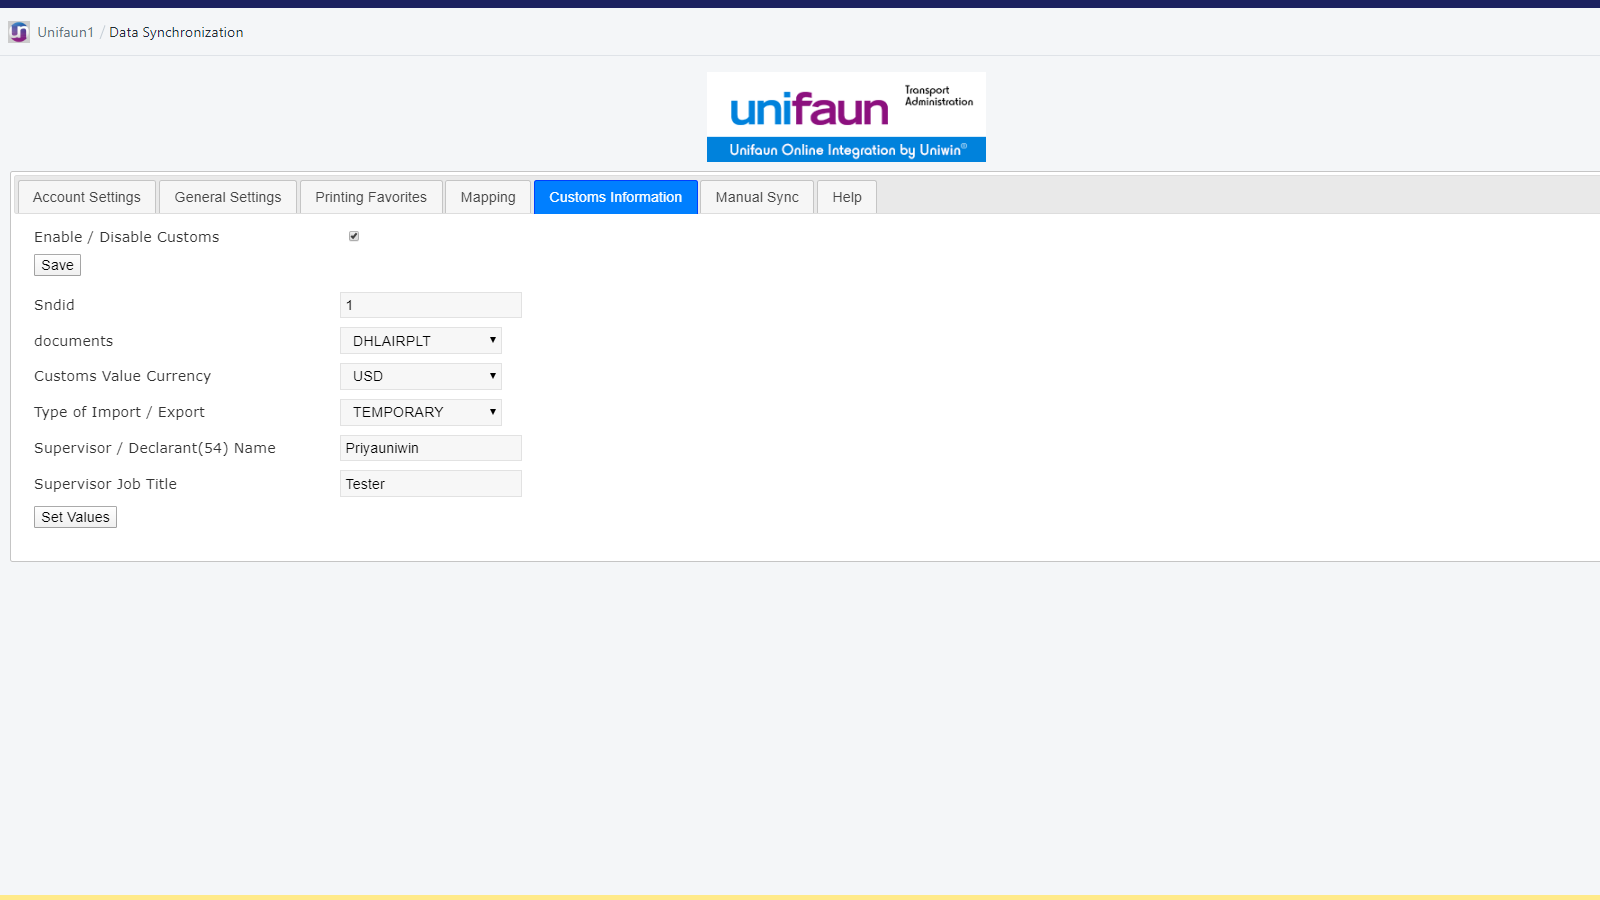Image resolution: width=1600 pixels, height=900 pixels.
Task: Focus the Sndid input field
Action: pyautogui.click(x=431, y=305)
